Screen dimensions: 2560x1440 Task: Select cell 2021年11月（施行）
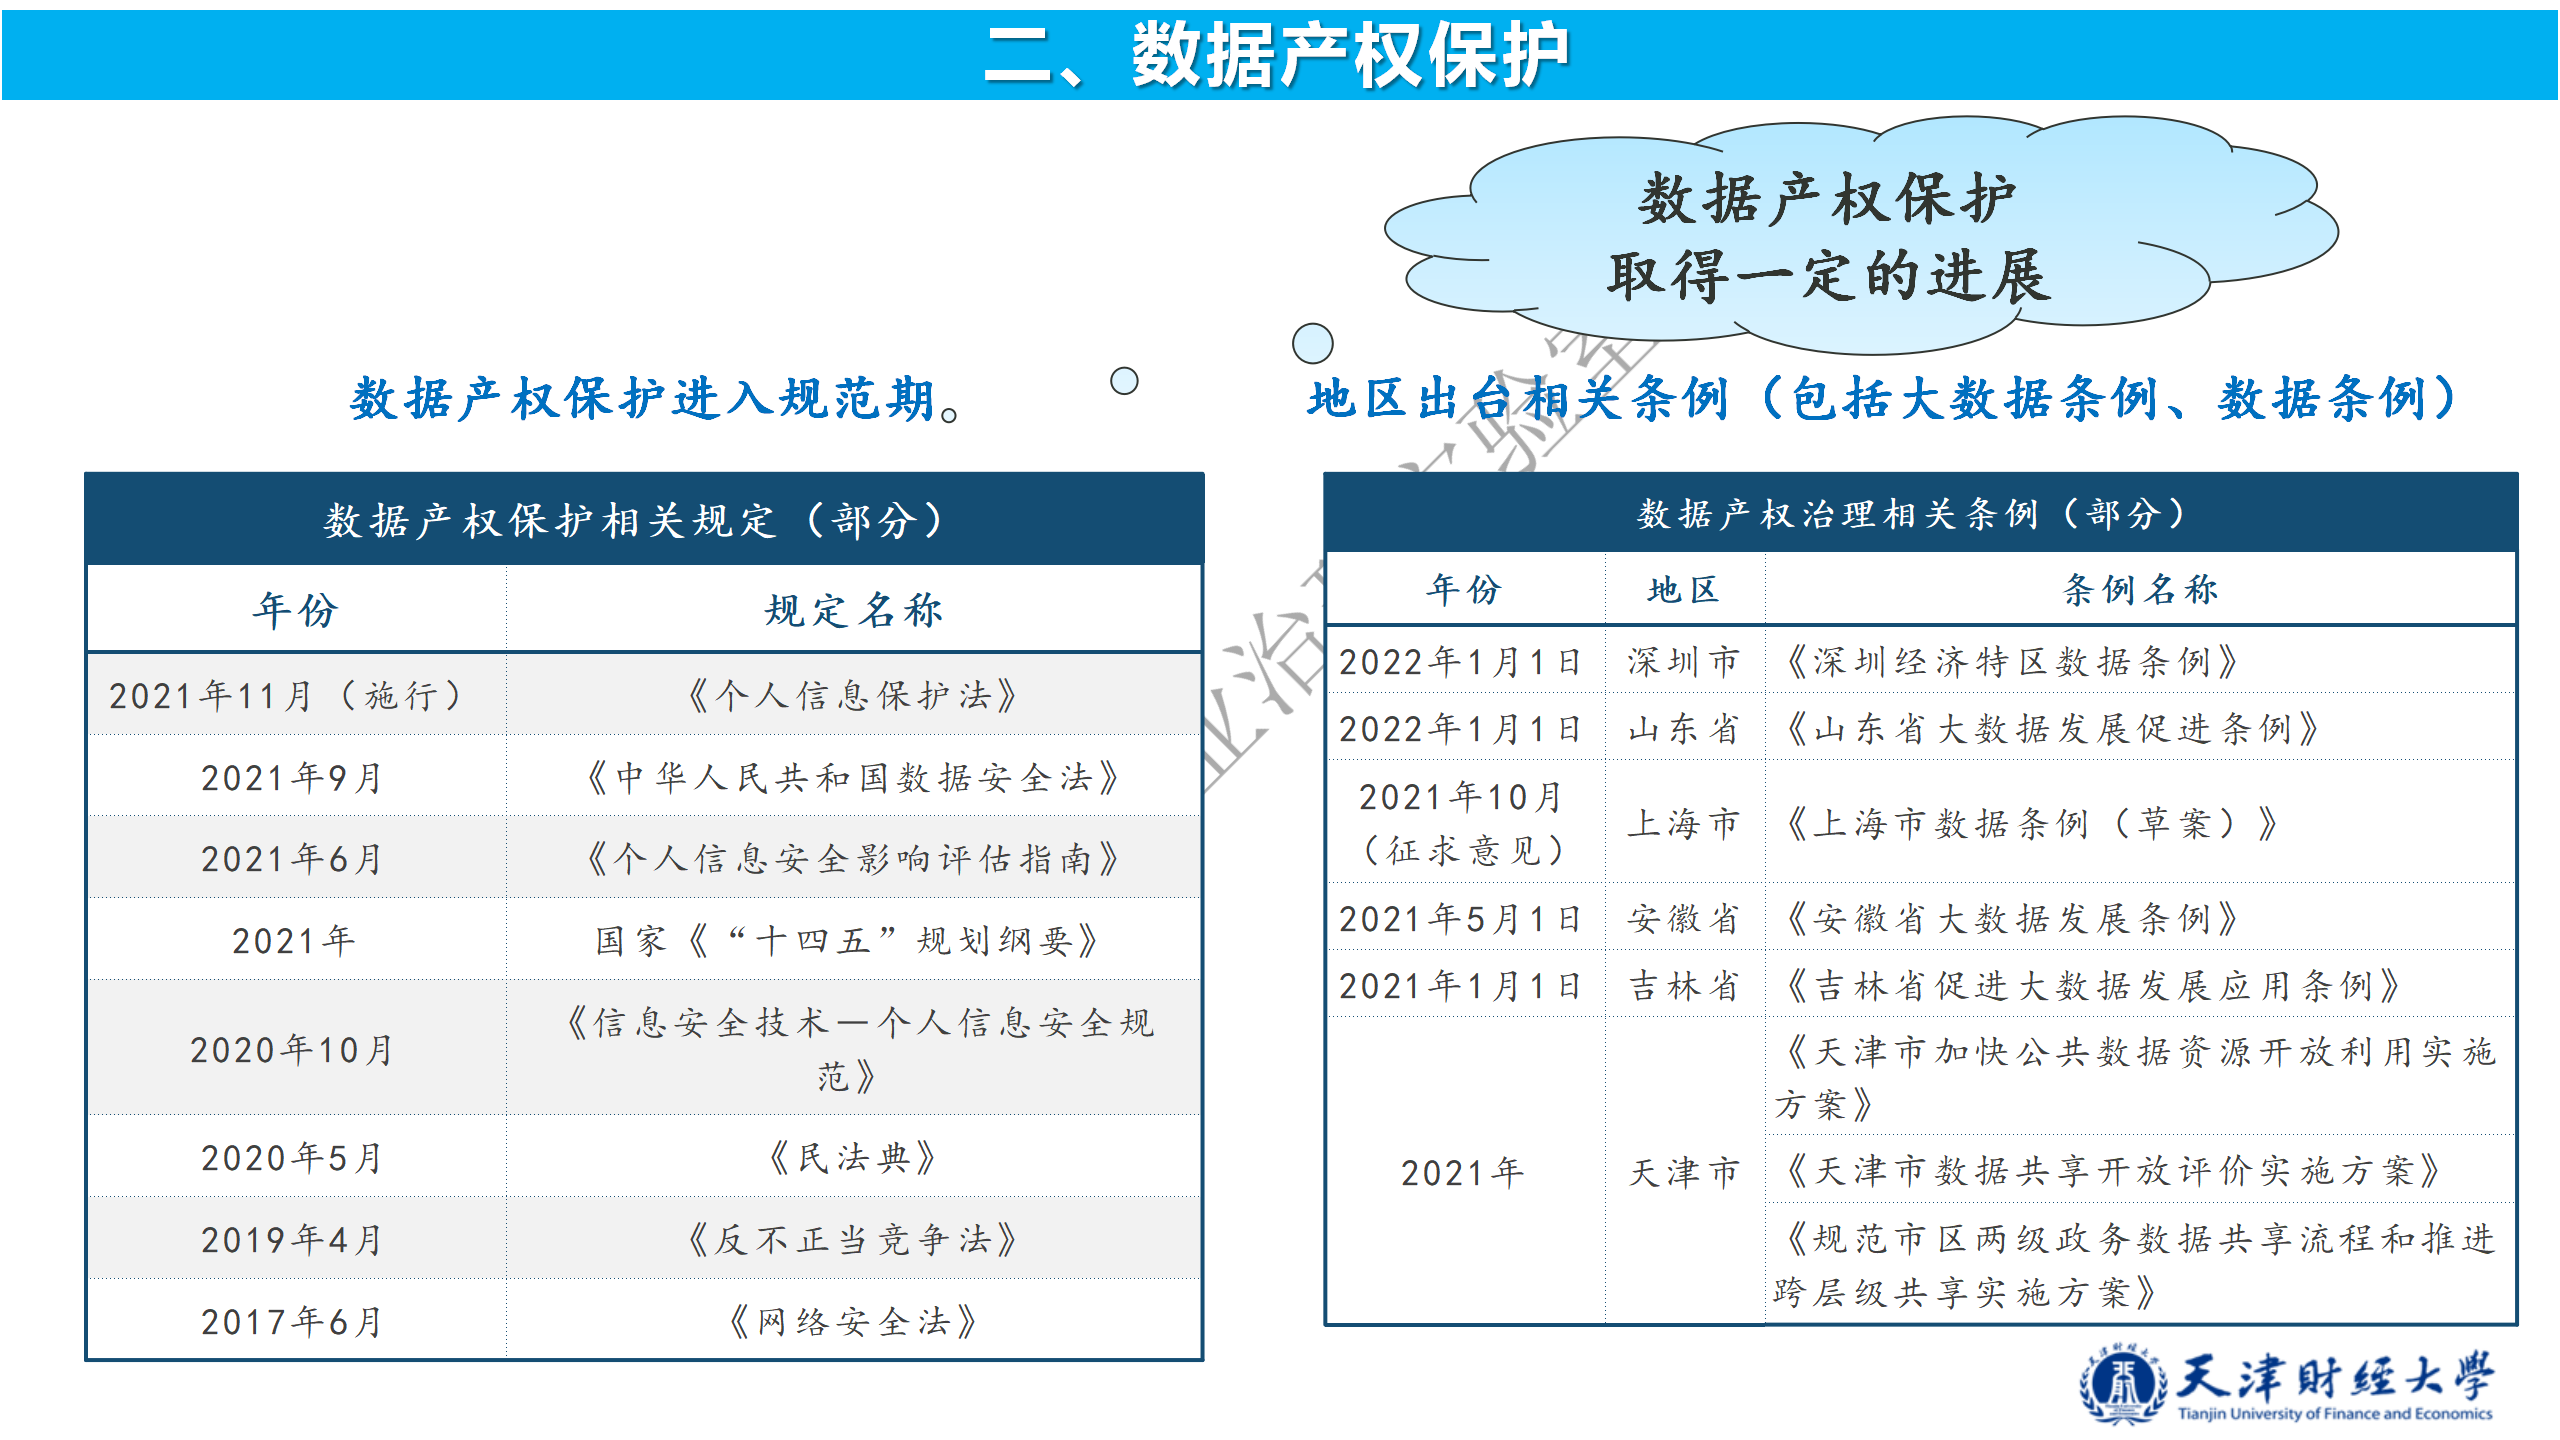tap(297, 695)
